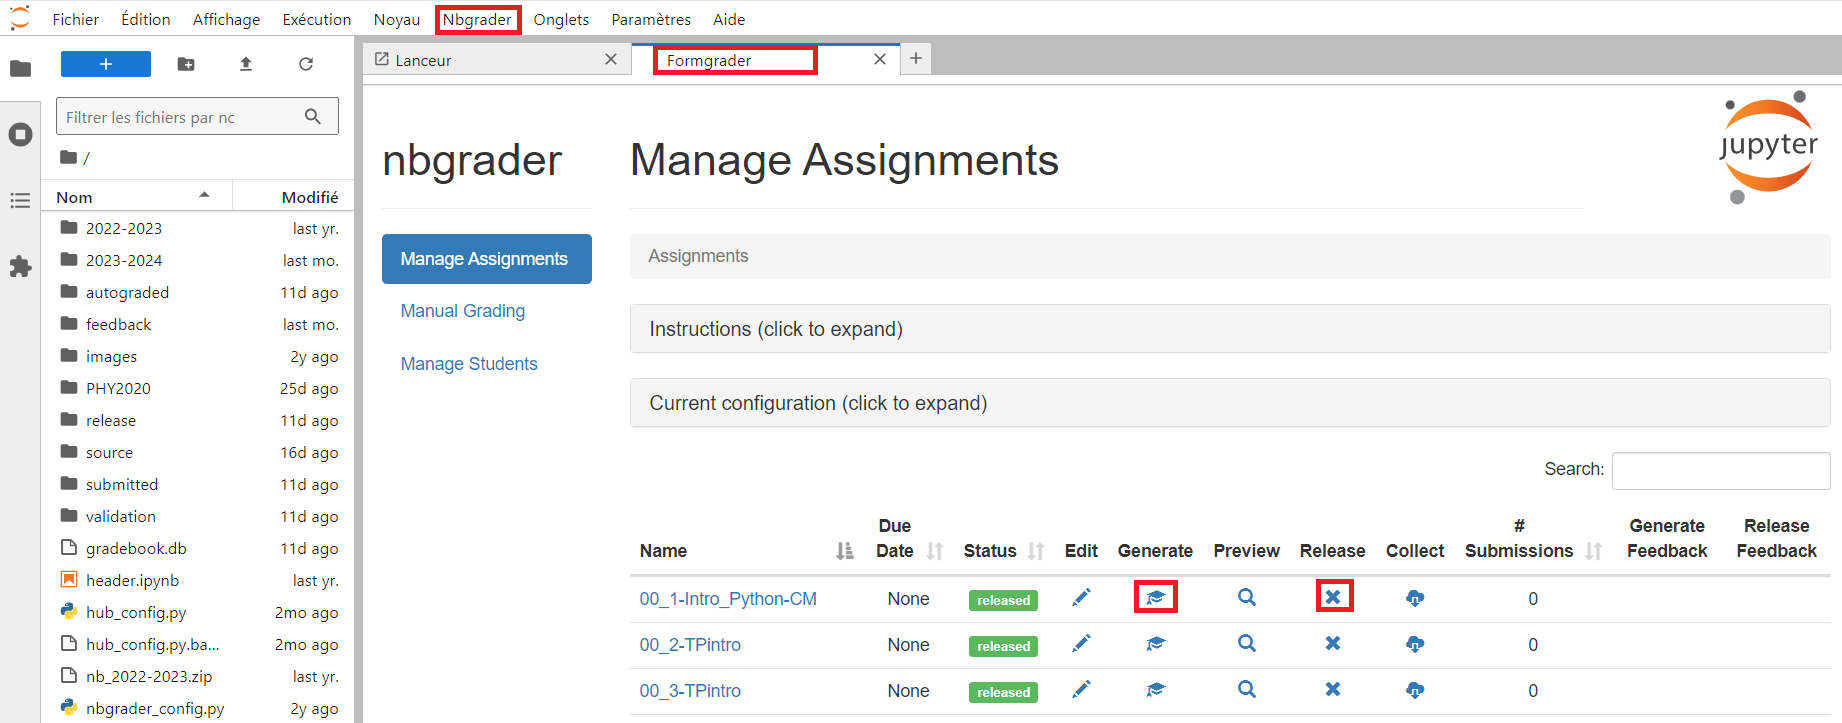This screenshot has height=723, width=1842.
Task: Expand the Instructions panel
Action: (1230, 329)
